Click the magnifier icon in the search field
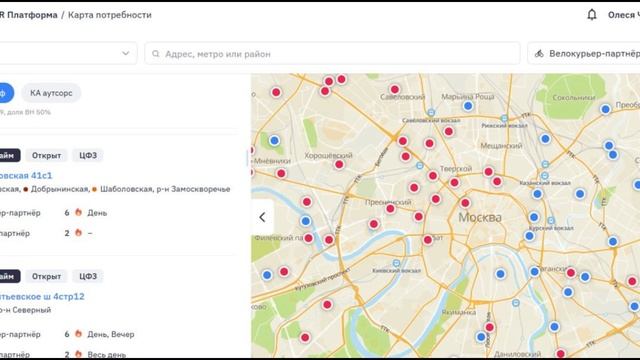 (156, 53)
